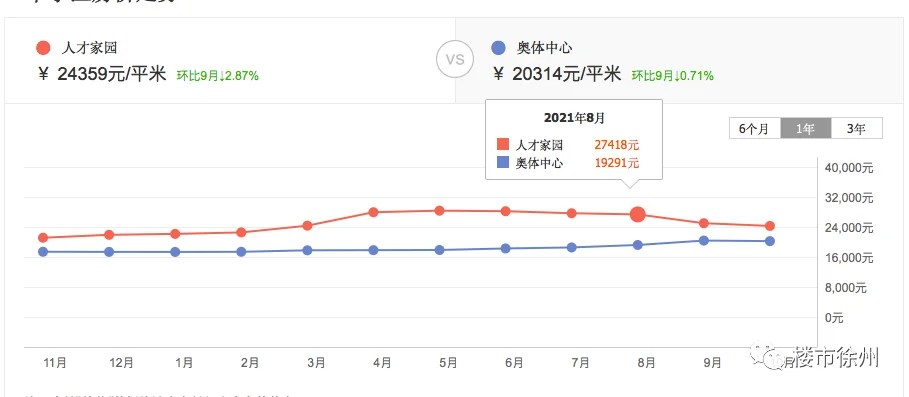The image size is (909, 397).
Task: Click the red data point for 4月
Action: click(373, 212)
